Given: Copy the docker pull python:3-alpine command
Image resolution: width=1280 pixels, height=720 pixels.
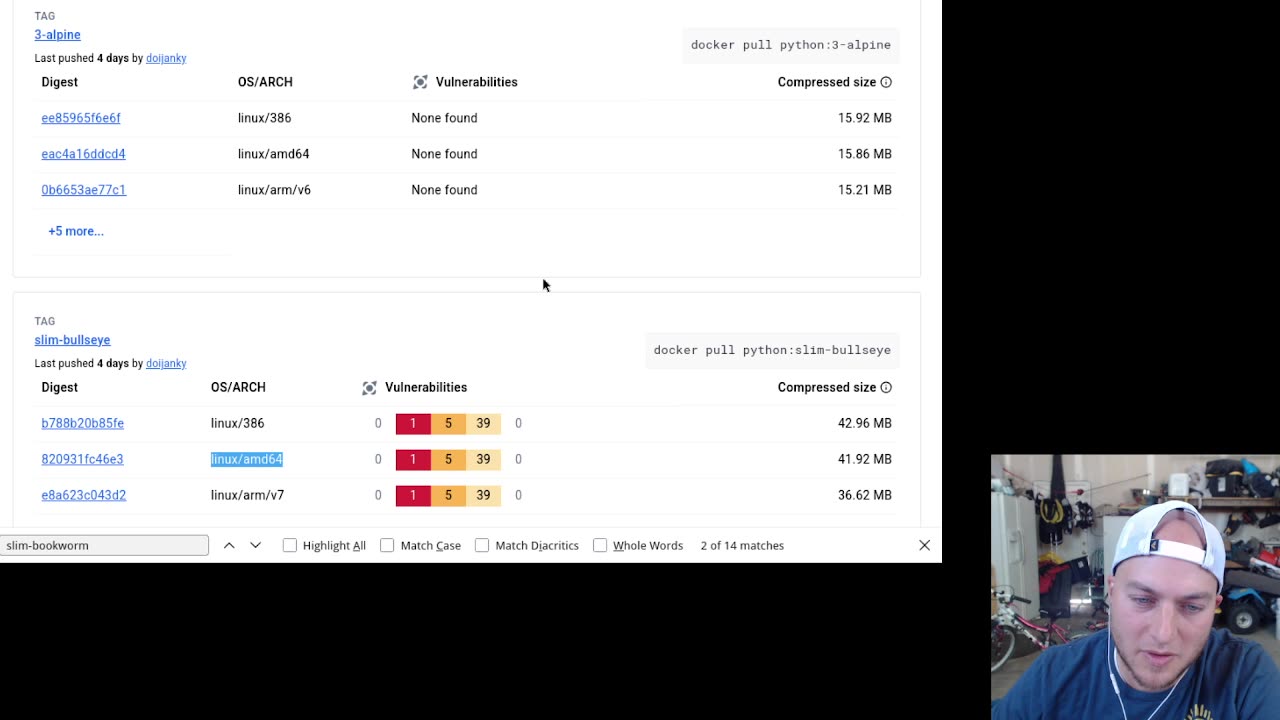Looking at the screenshot, I should pyautogui.click(x=790, y=45).
